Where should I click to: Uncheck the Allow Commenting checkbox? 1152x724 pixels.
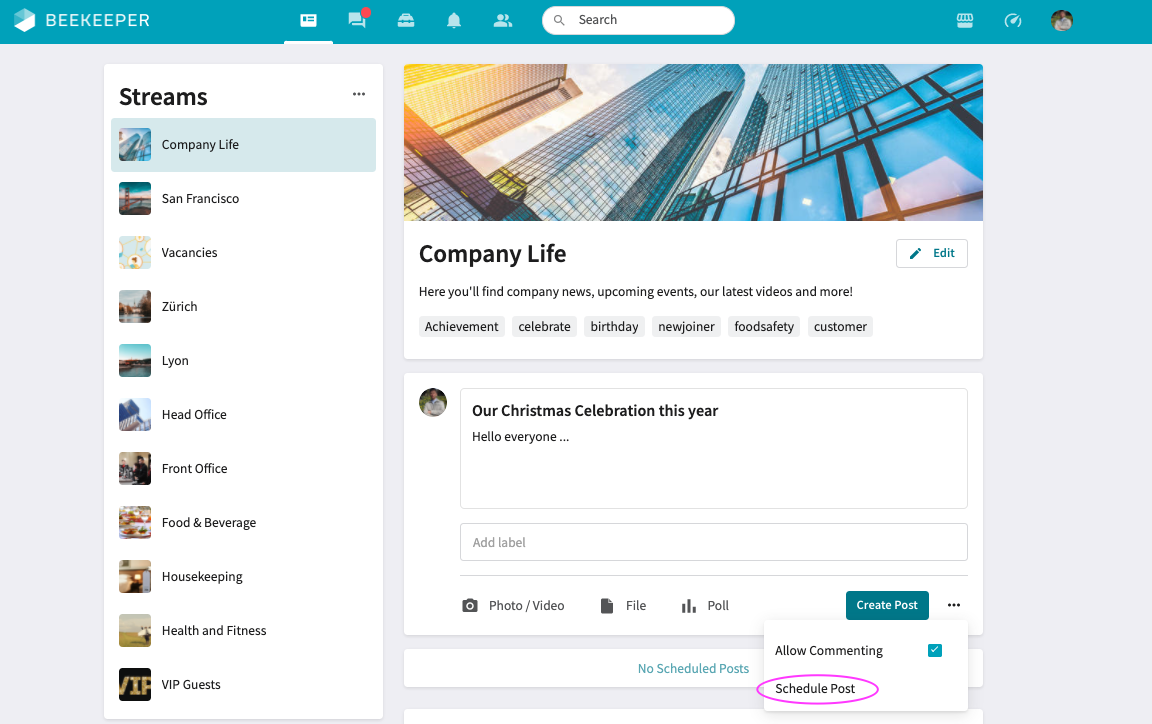(x=934, y=650)
